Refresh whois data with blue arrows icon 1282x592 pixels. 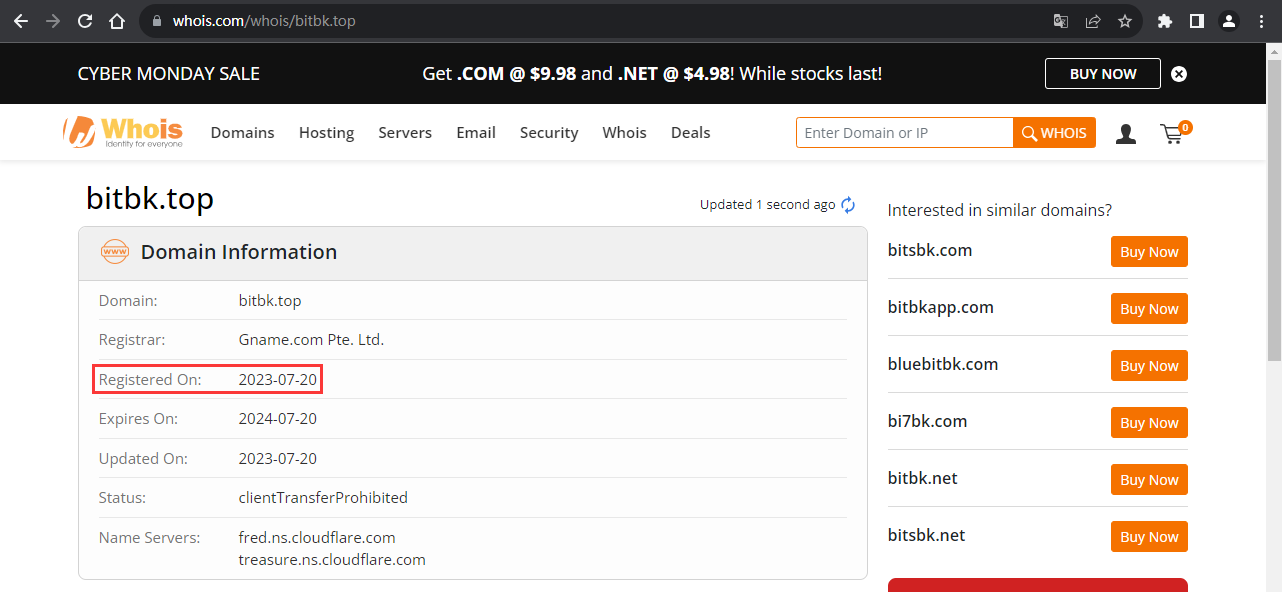848,205
